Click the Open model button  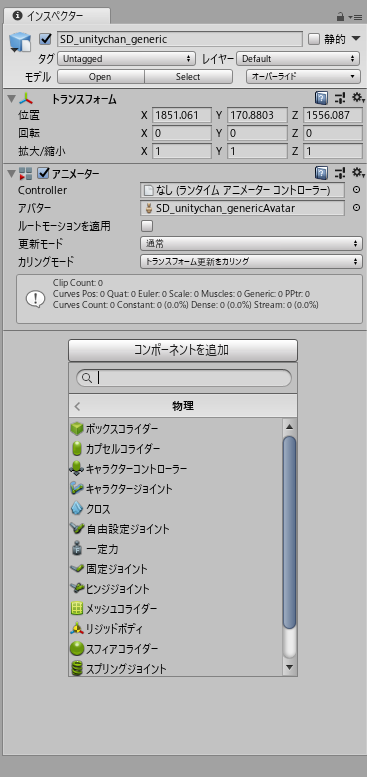(101, 77)
